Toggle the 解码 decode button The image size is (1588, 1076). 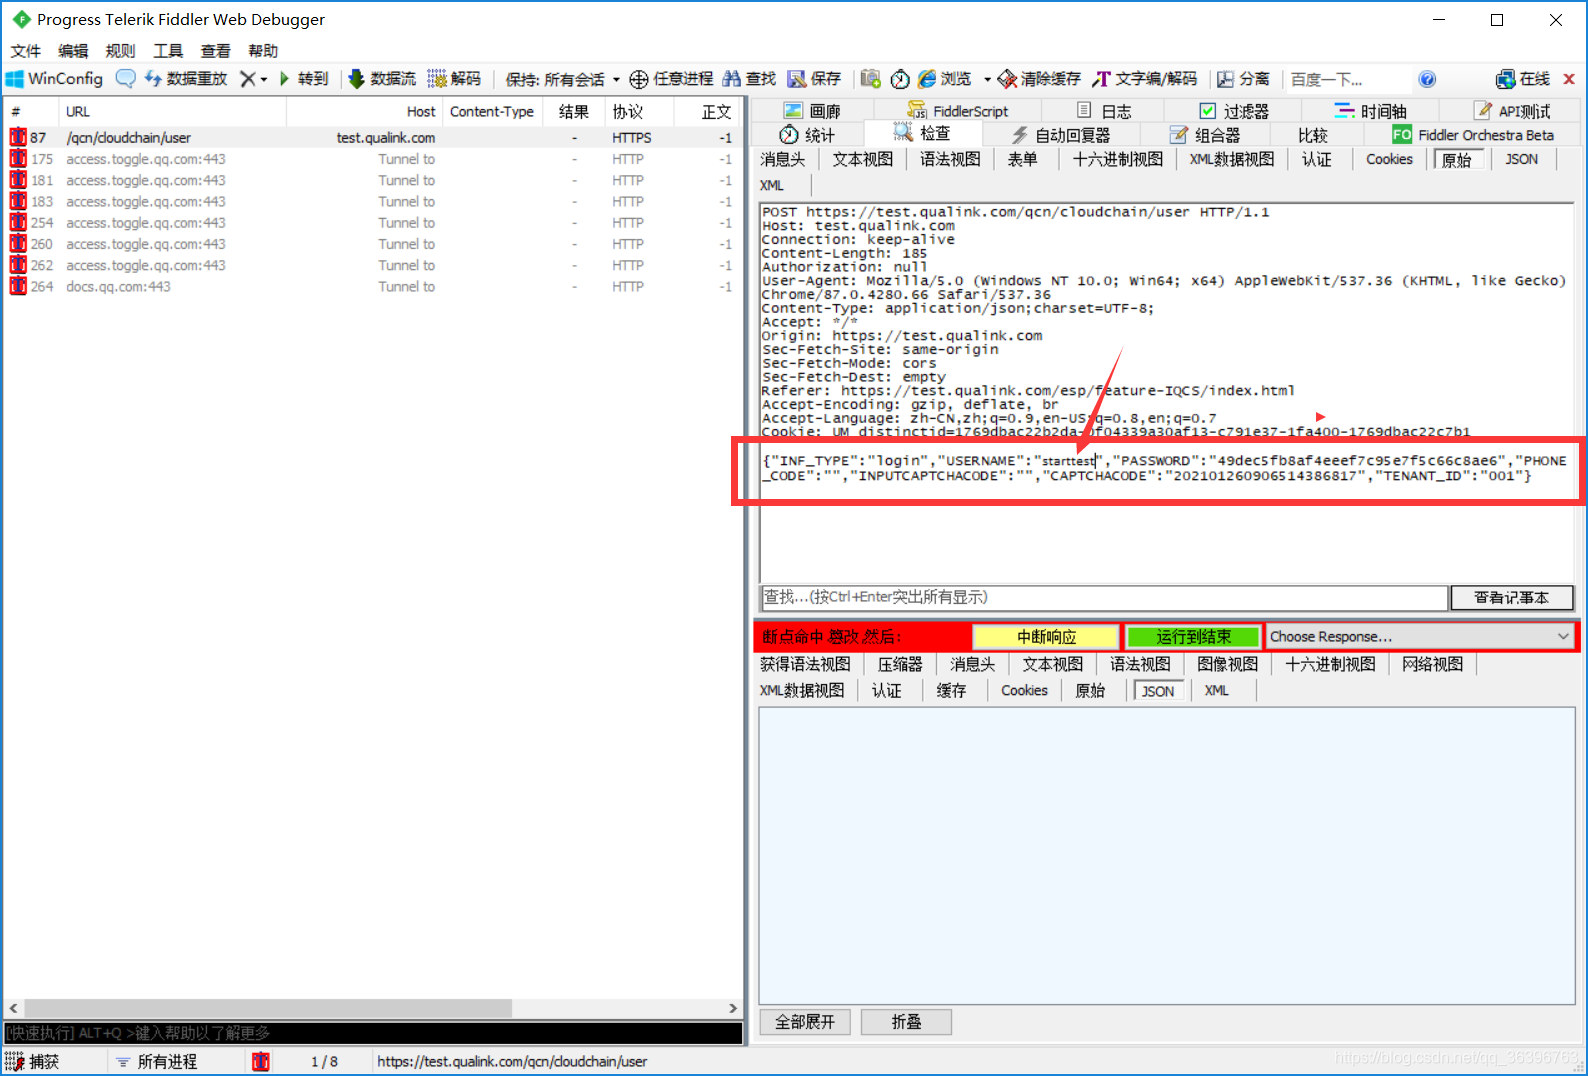454,79
